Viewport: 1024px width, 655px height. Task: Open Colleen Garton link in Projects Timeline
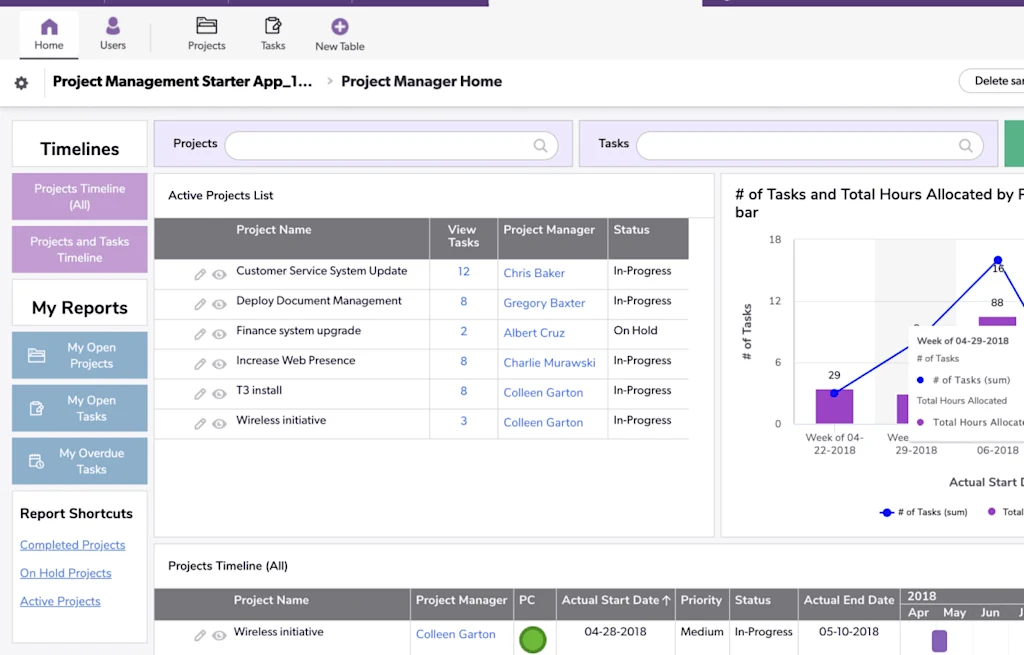[x=455, y=634]
